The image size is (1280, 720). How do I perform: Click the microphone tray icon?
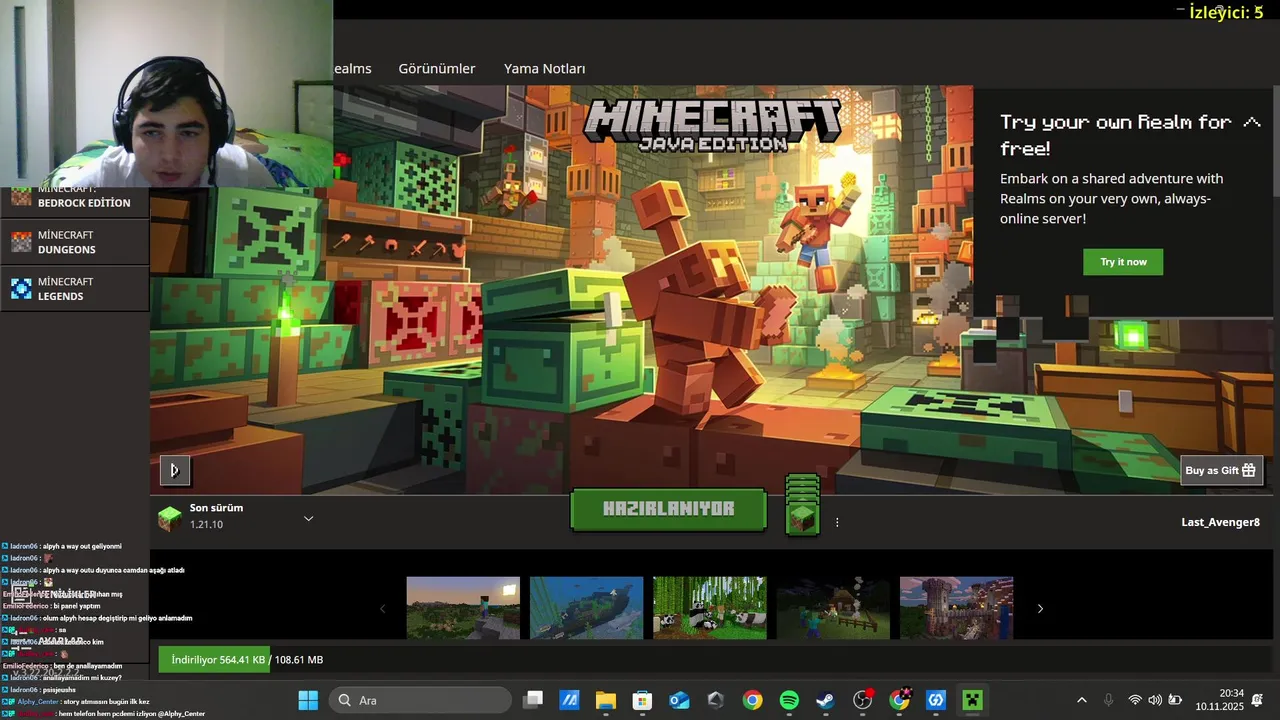click(1108, 700)
